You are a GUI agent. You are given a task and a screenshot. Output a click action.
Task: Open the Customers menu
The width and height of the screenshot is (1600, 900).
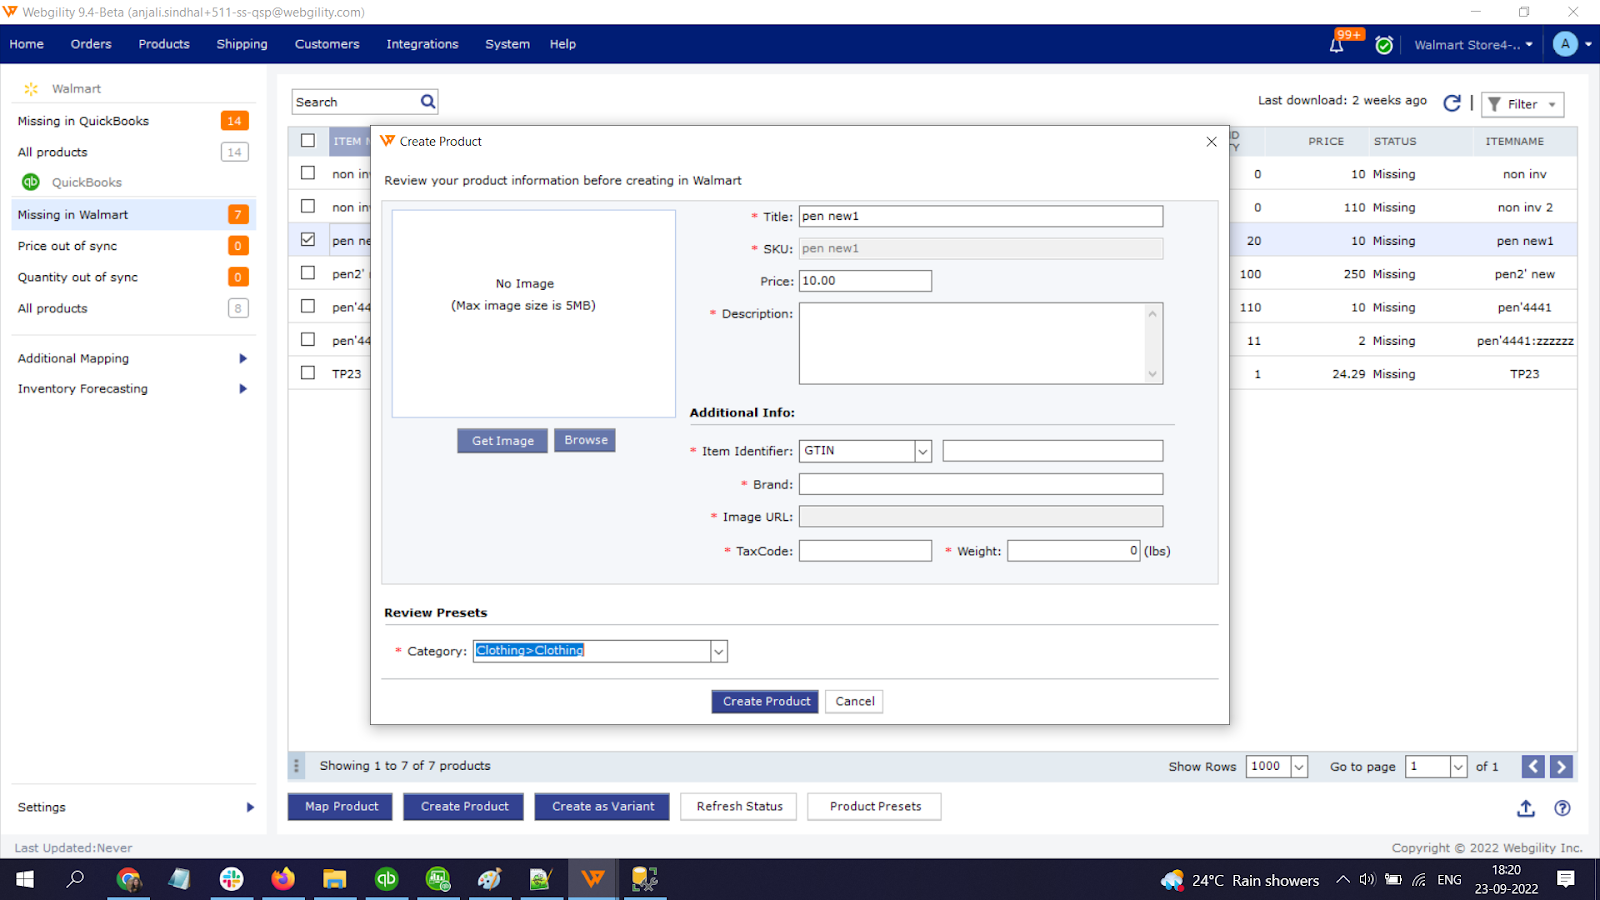click(327, 44)
